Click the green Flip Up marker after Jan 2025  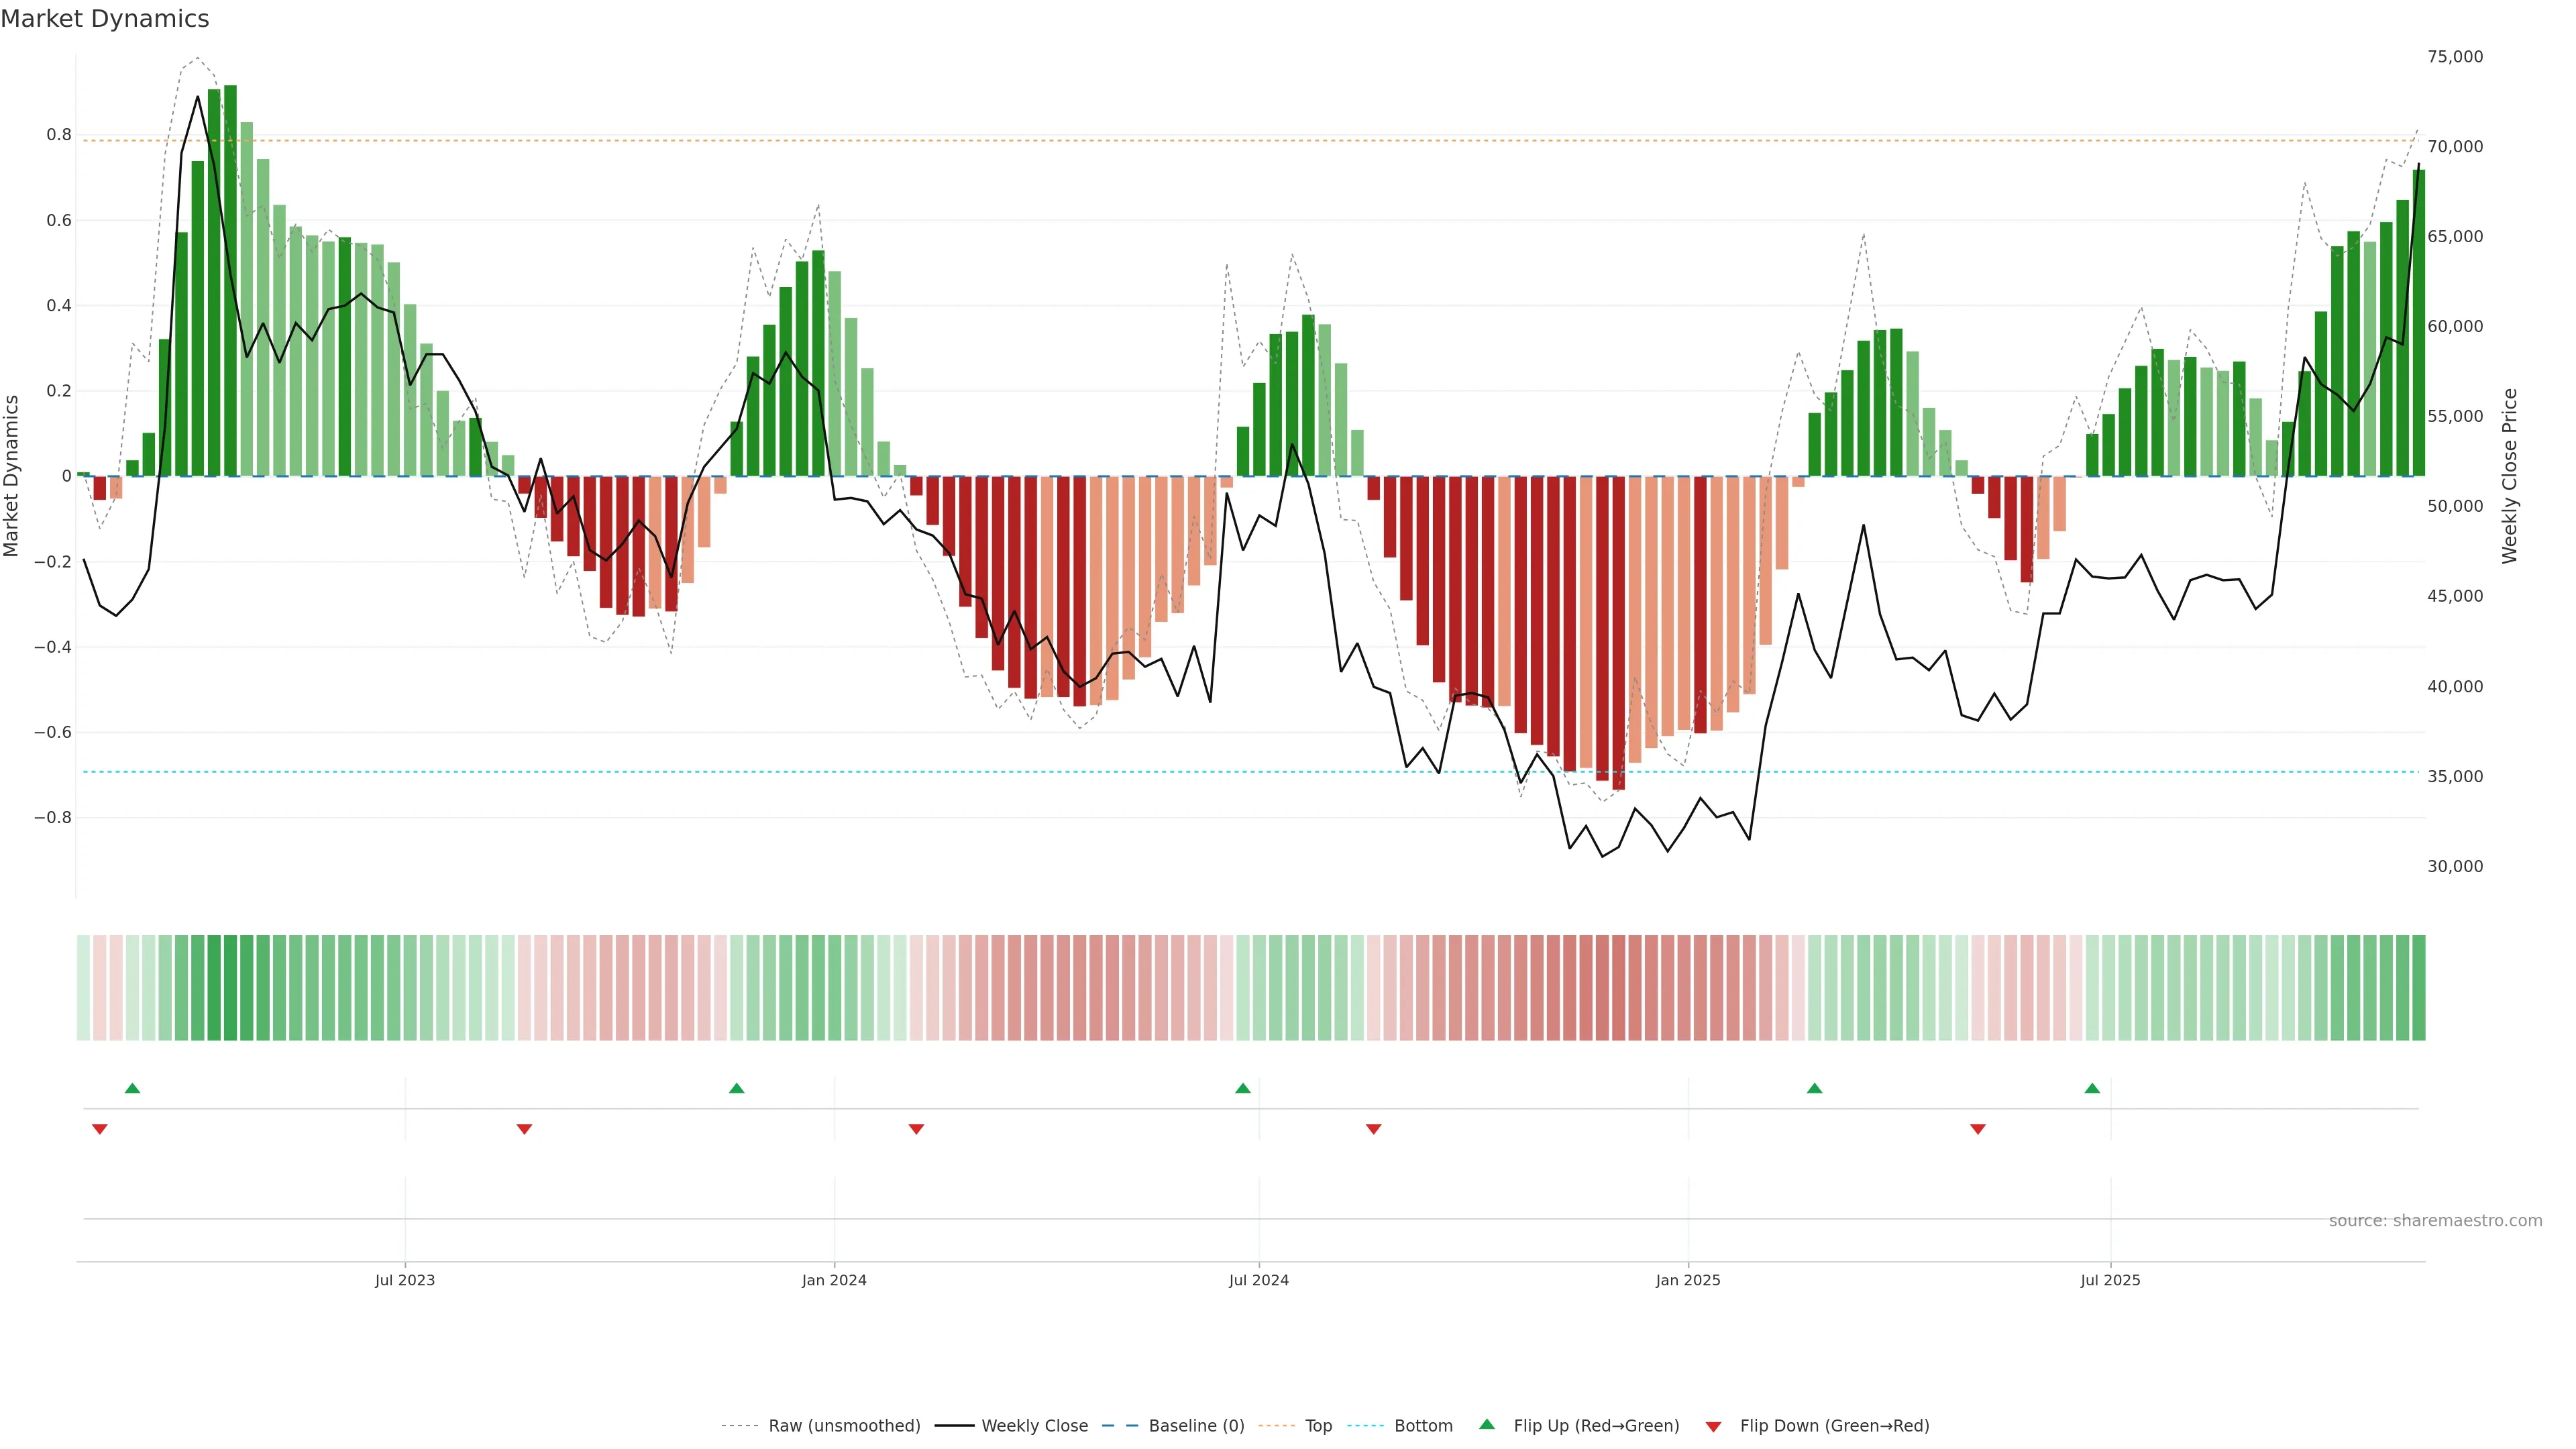click(x=1814, y=1088)
